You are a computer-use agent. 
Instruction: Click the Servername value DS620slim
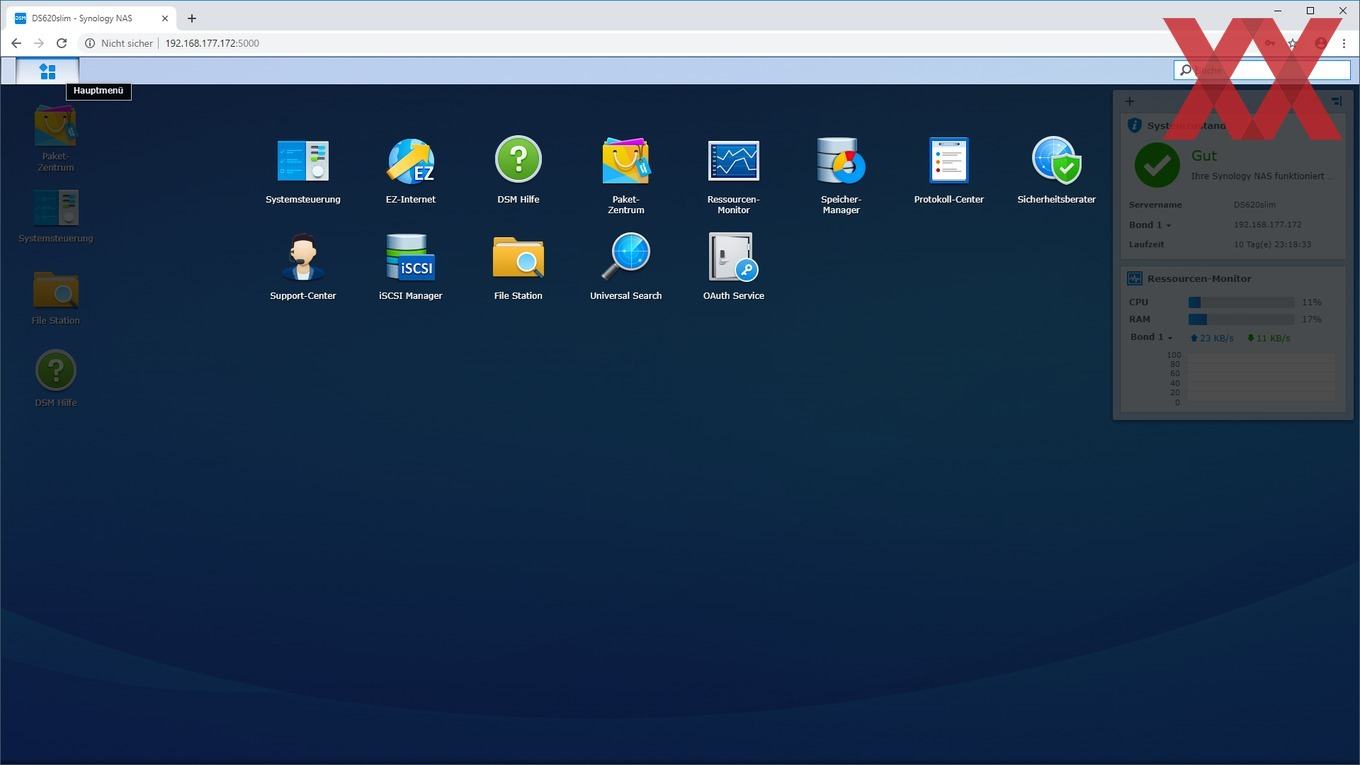pos(1254,205)
